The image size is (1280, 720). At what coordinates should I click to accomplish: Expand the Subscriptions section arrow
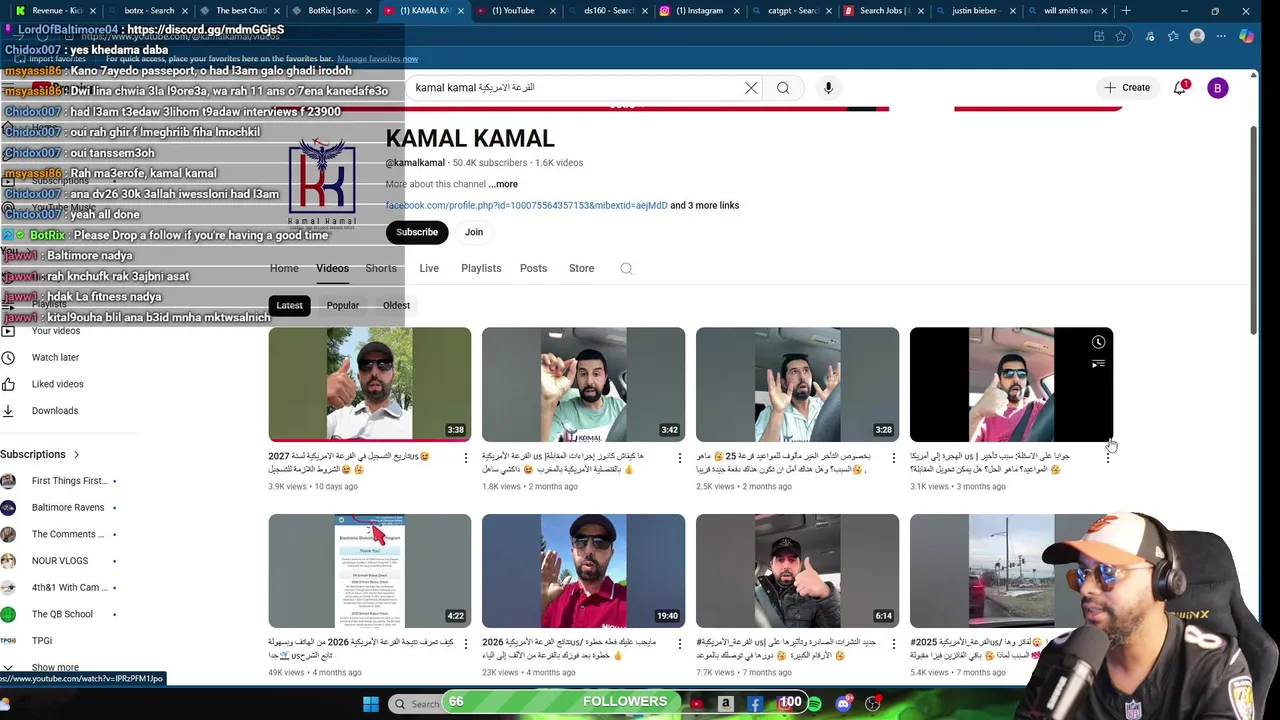point(76,454)
